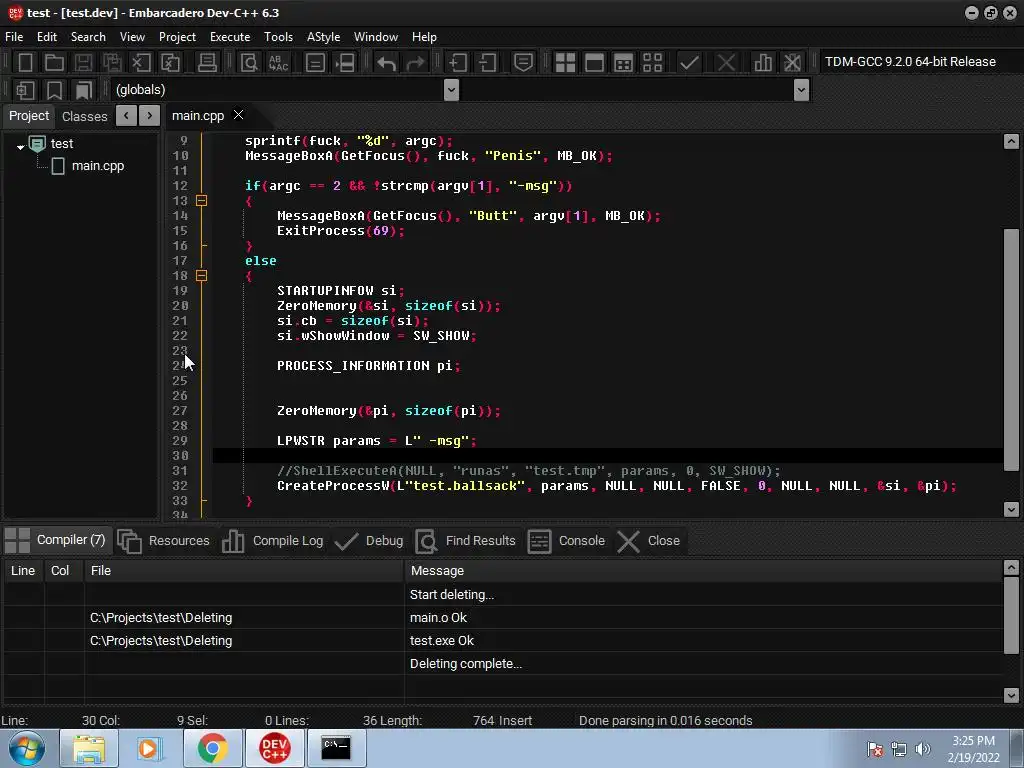Click the Syntax Check checkmark icon

[689, 62]
